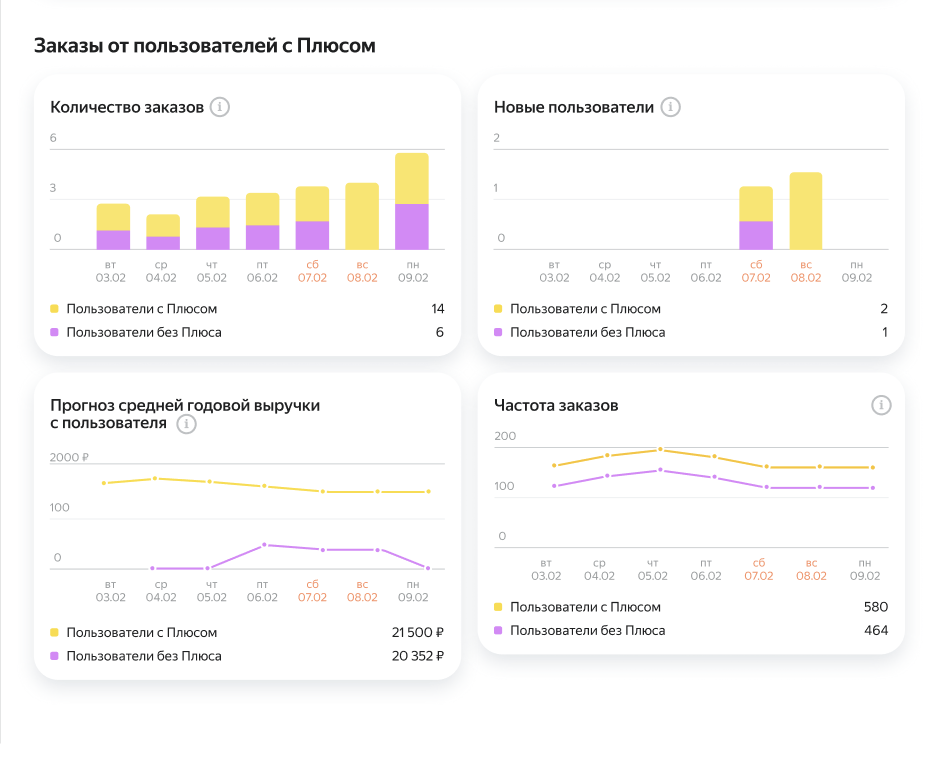Click Пользователи с Плюсом label in revenue forecast card
Screen dimensions: 934x760
point(141,633)
